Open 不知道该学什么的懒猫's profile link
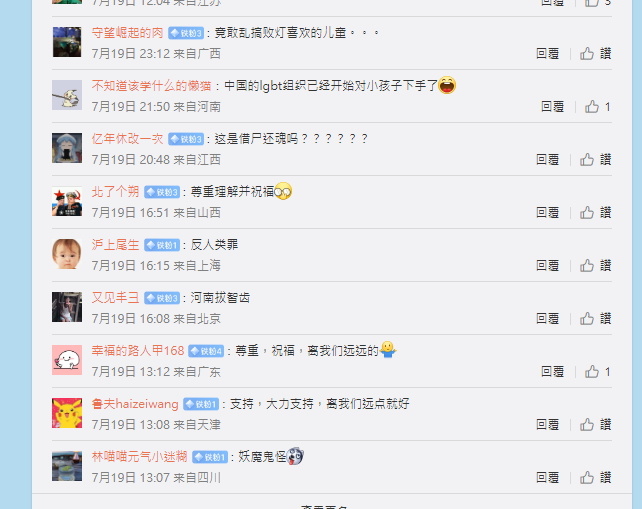The image size is (642, 509). pyautogui.click(x=151, y=86)
